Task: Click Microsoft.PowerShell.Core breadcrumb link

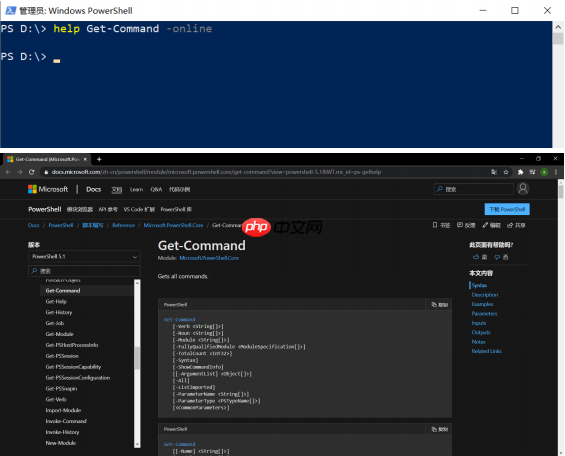Action: 173,225
